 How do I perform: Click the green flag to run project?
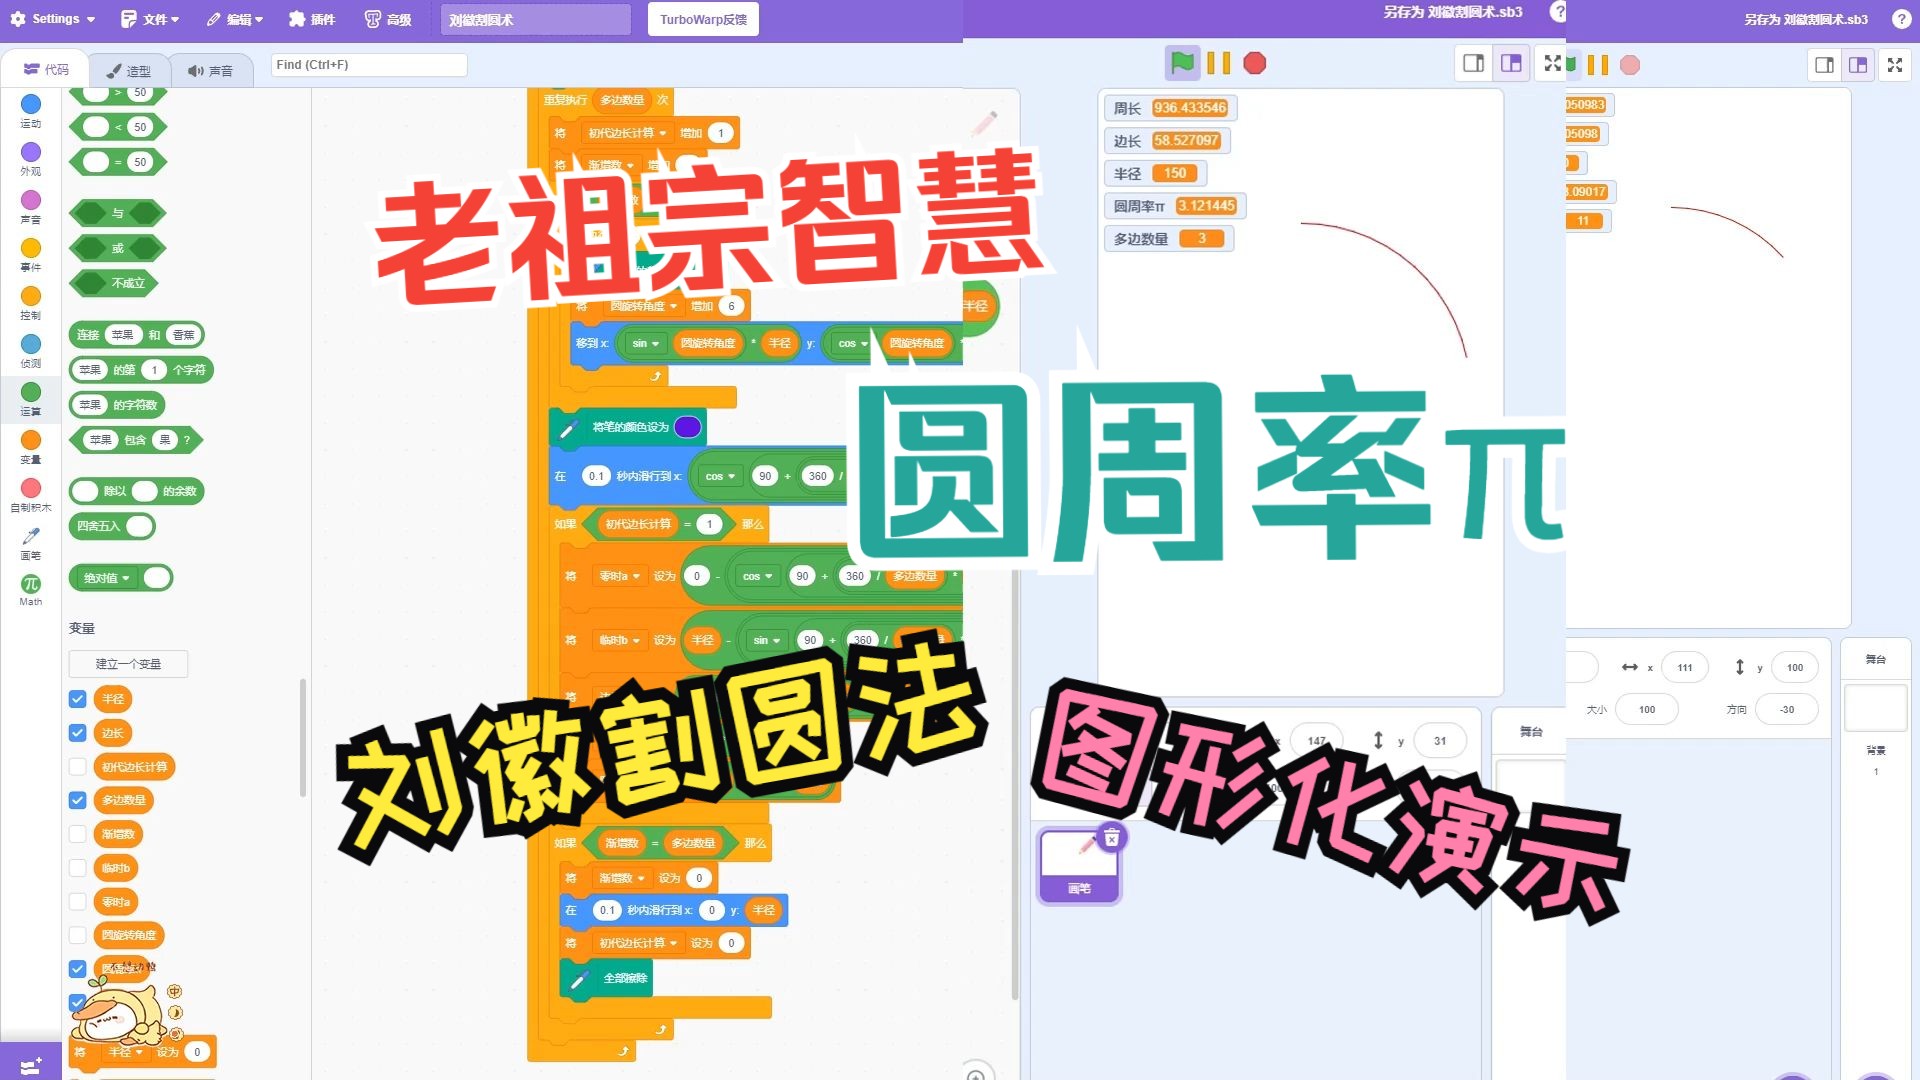coord(1182,63)
